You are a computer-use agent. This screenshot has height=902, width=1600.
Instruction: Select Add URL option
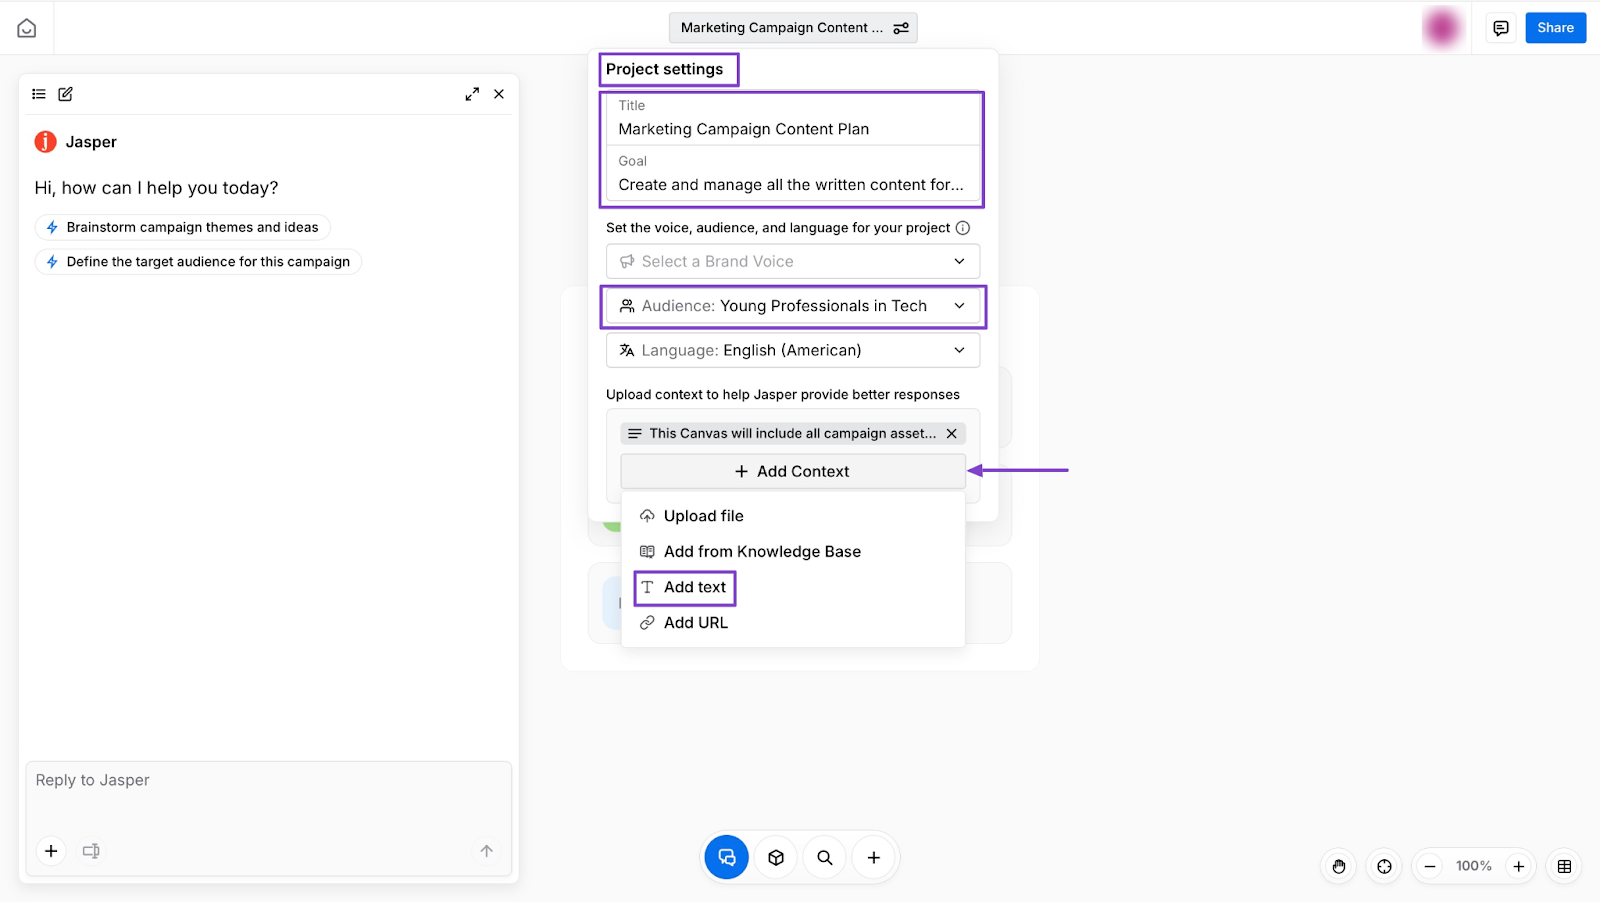[x=793, y=623]
